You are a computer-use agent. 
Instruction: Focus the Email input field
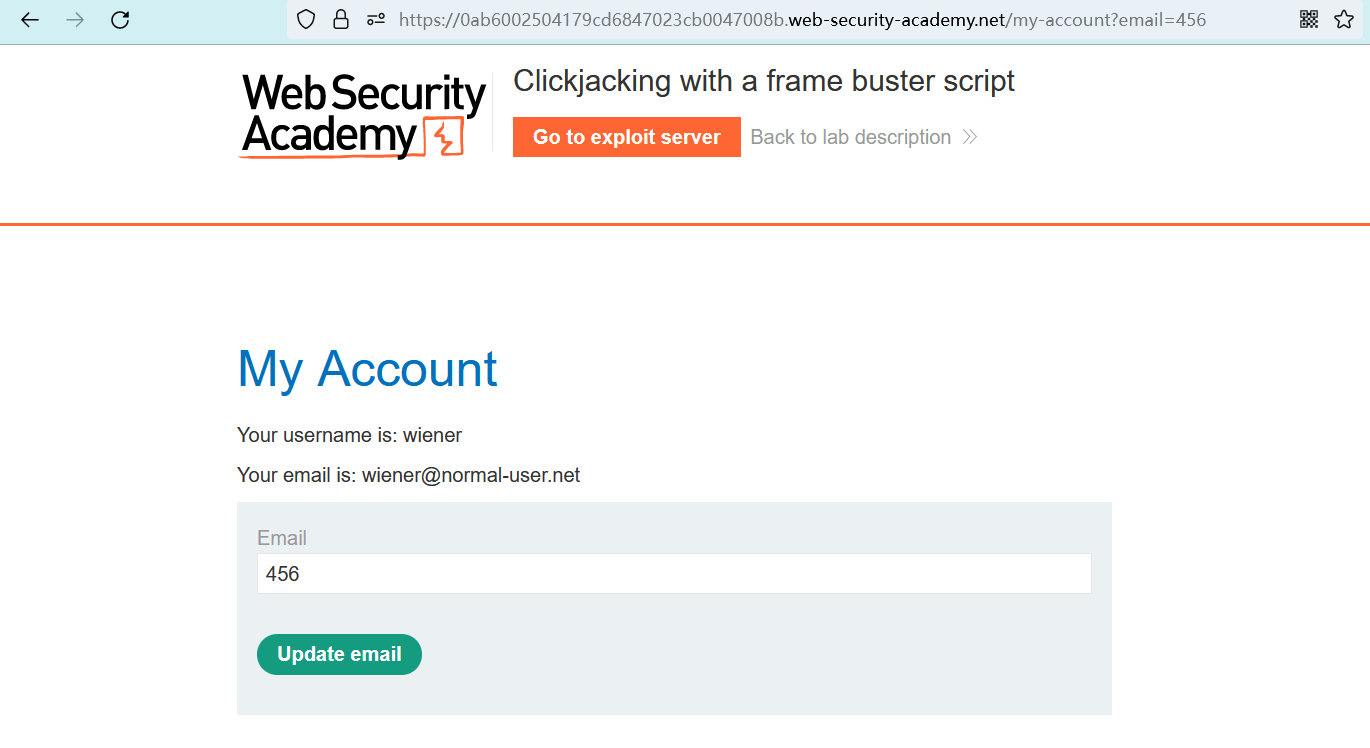tap(673, 574)
